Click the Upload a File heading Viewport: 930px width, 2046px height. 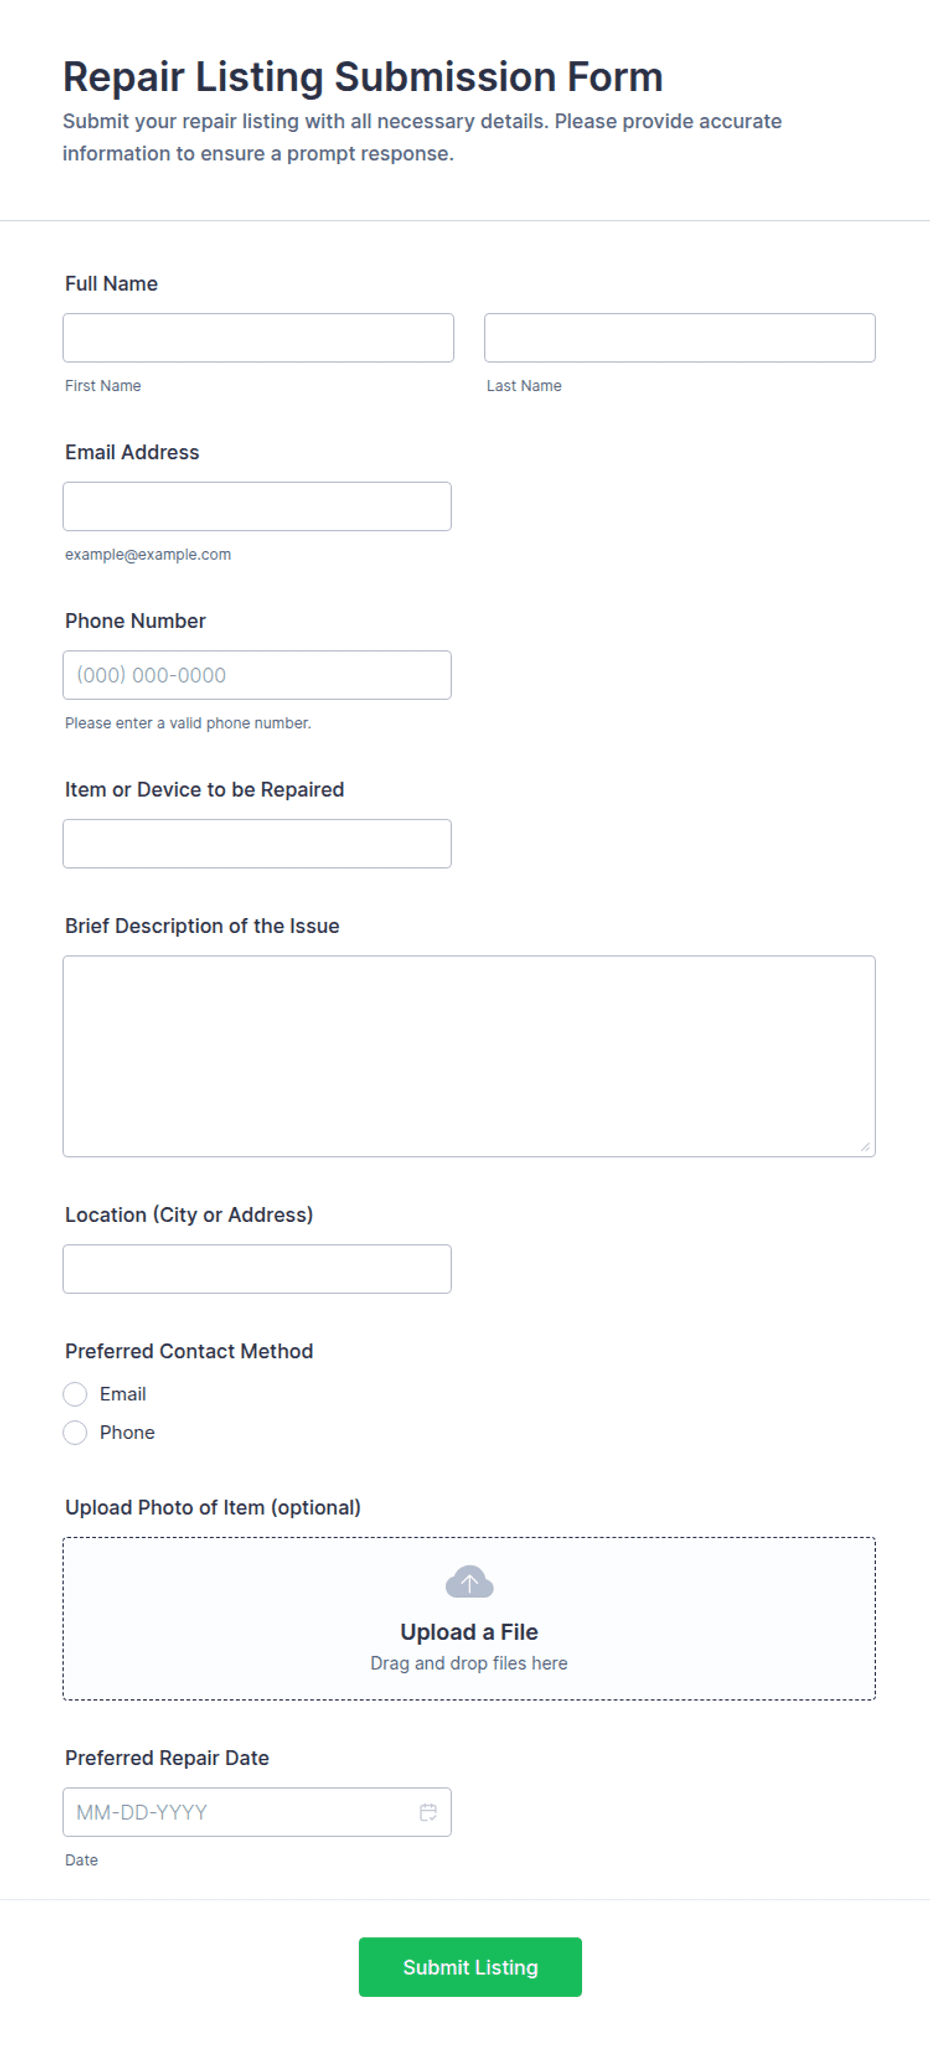(469, 1632)
